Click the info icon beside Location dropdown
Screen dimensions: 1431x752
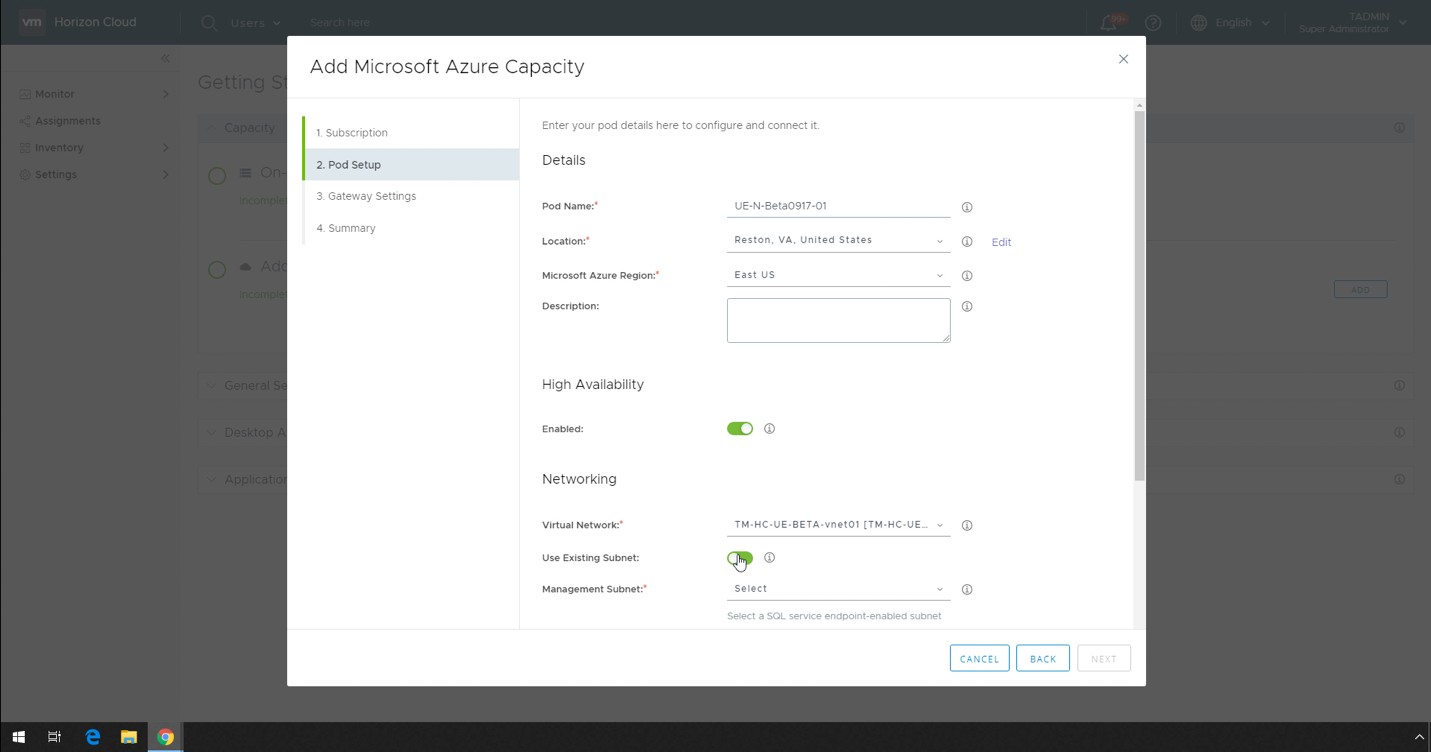tap(967, 242)
